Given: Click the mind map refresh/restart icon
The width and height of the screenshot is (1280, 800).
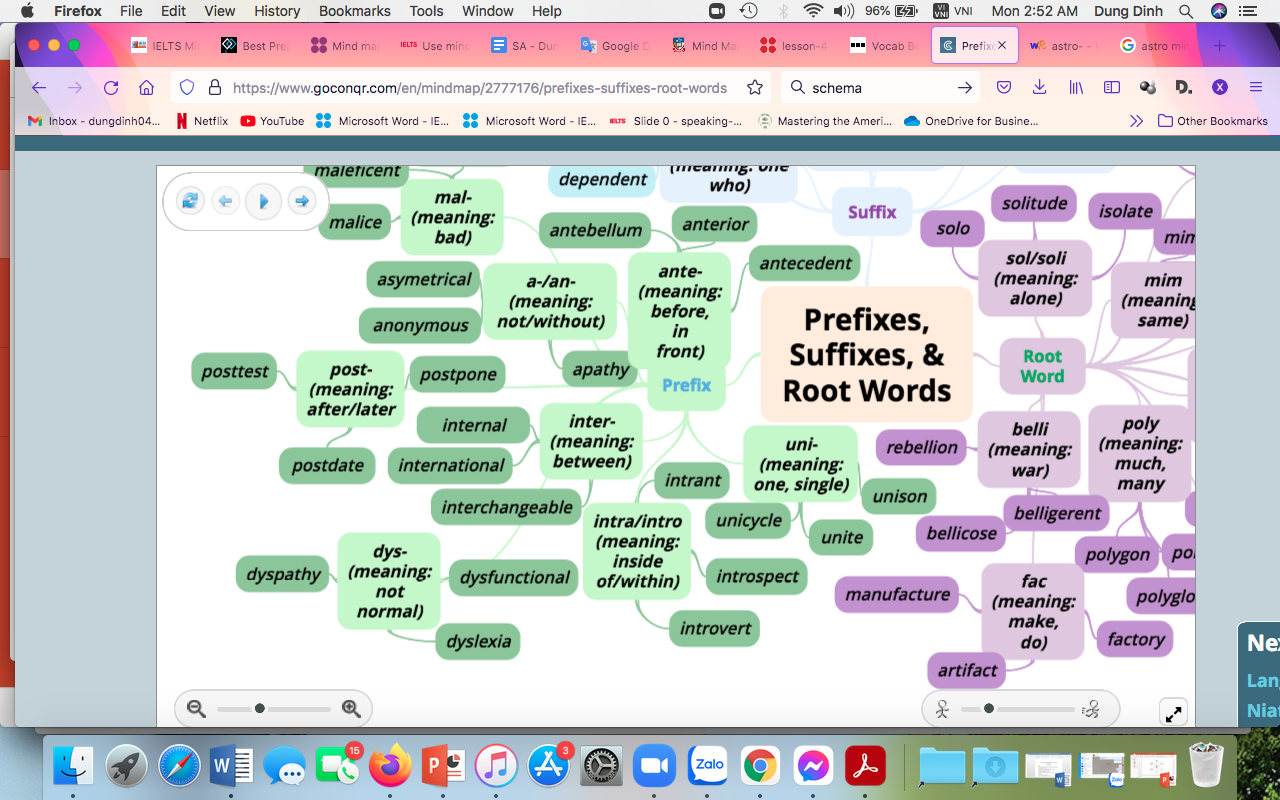Looking at the screenshot, I should [190, 201].
